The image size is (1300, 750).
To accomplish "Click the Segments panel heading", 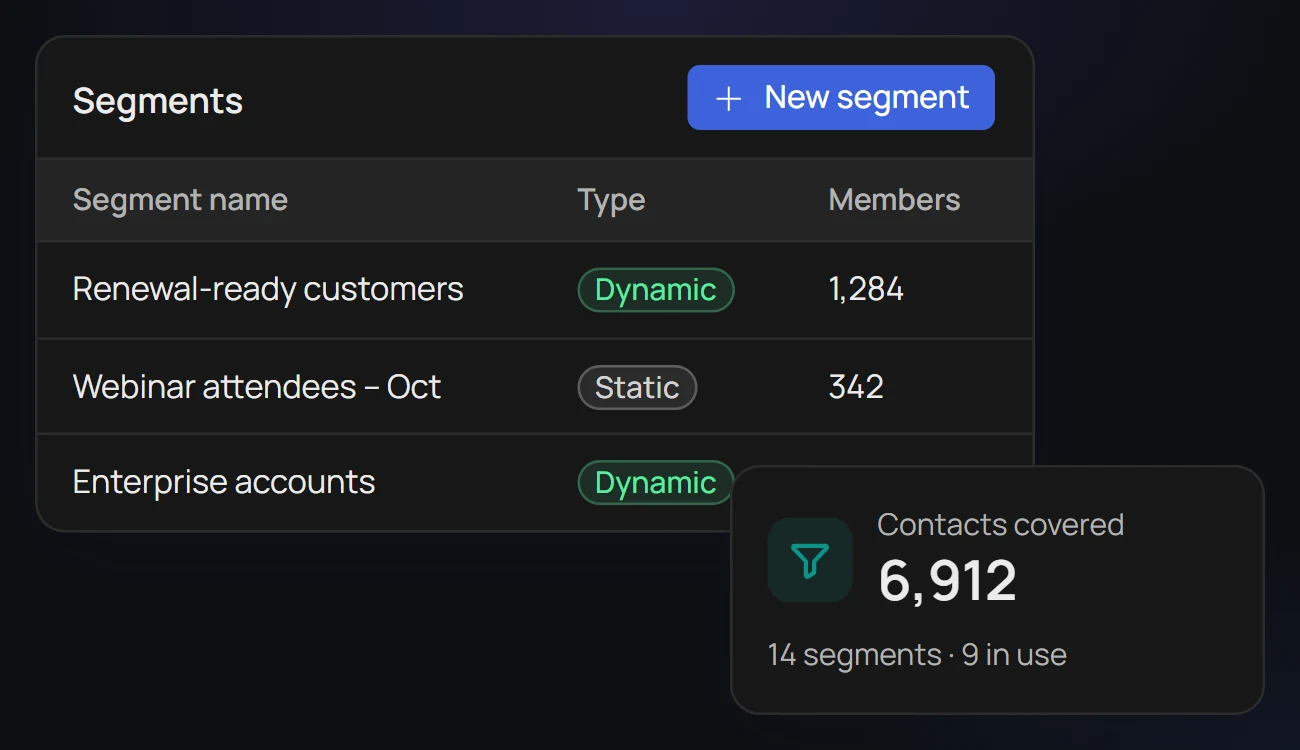I will [158, 101].
